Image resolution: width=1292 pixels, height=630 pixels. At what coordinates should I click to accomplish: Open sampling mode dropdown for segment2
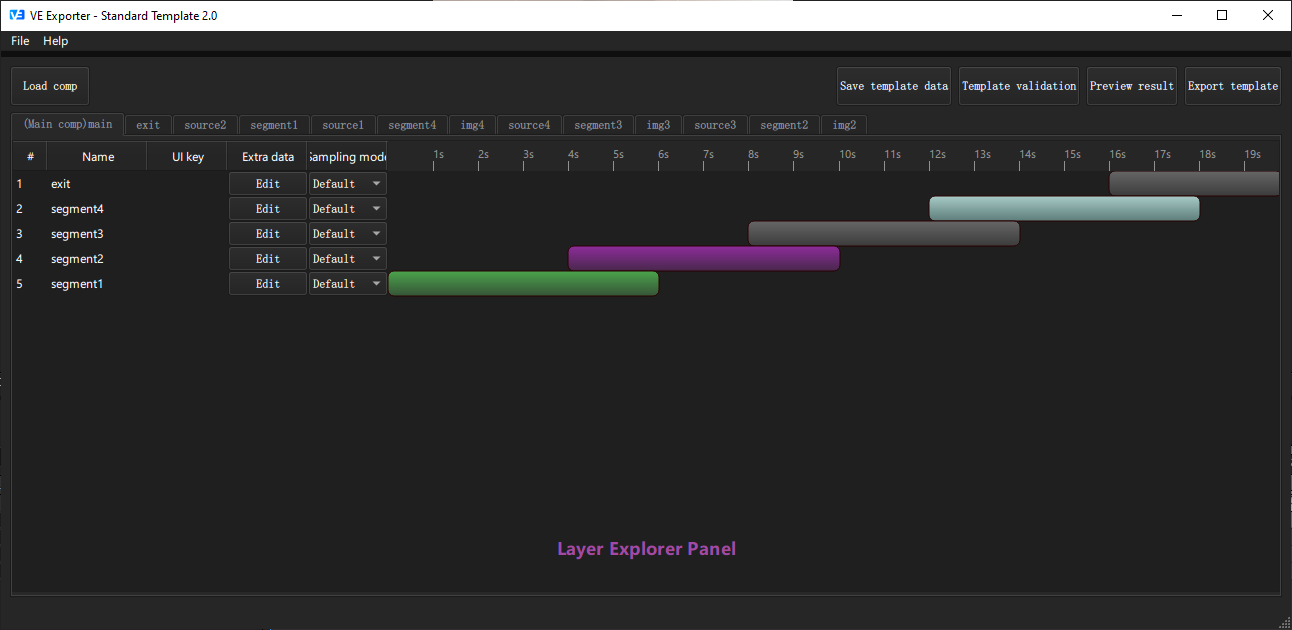[x=347, y=259]
